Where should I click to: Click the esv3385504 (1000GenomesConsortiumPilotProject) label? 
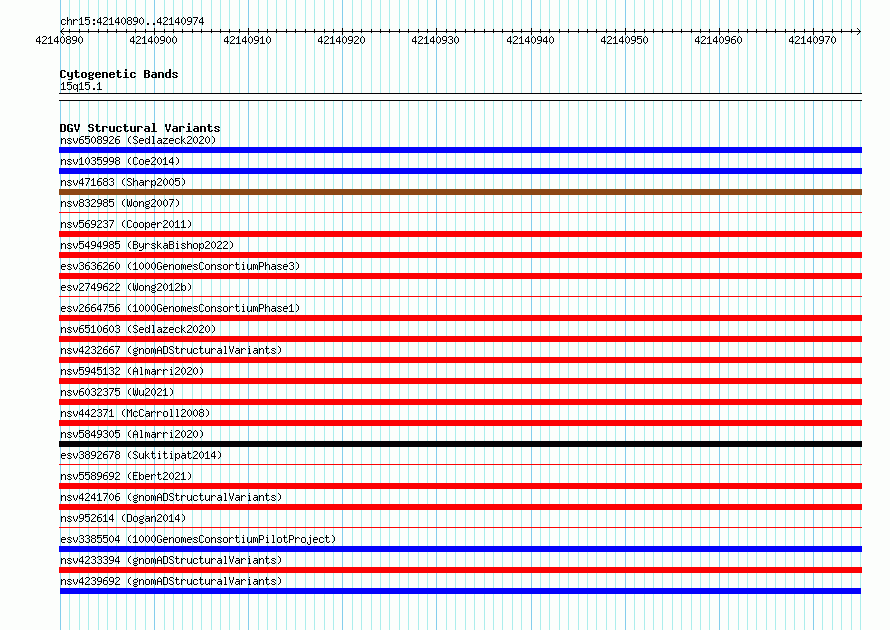[x=198, y=539]
